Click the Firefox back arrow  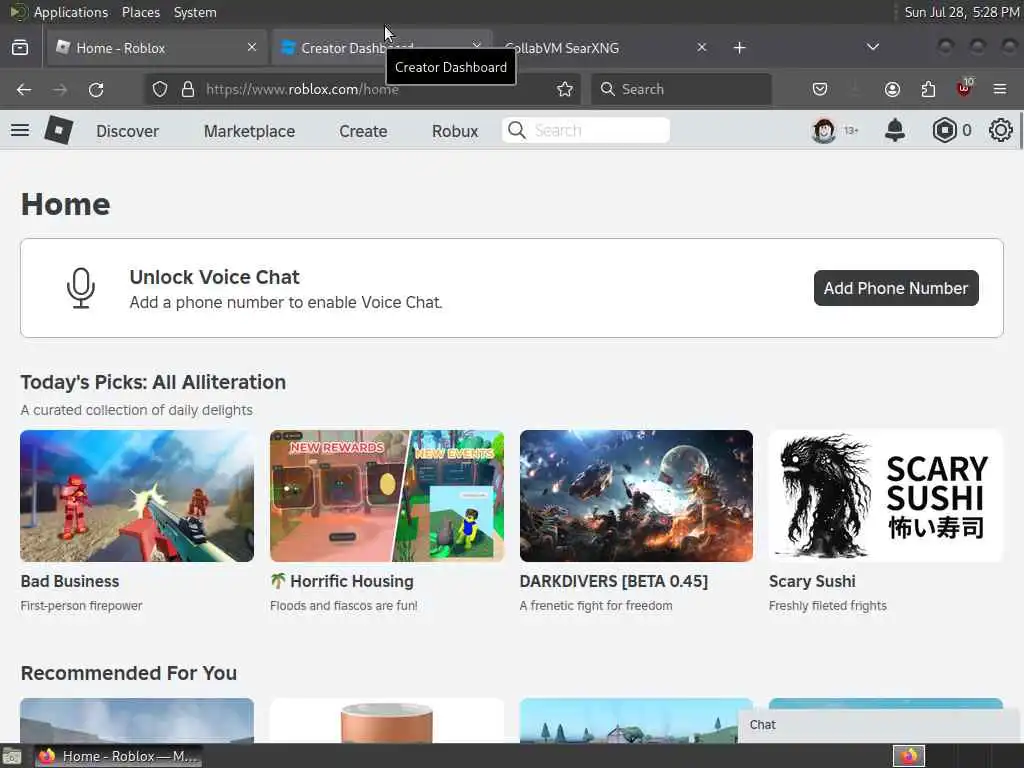coord(24,89)
